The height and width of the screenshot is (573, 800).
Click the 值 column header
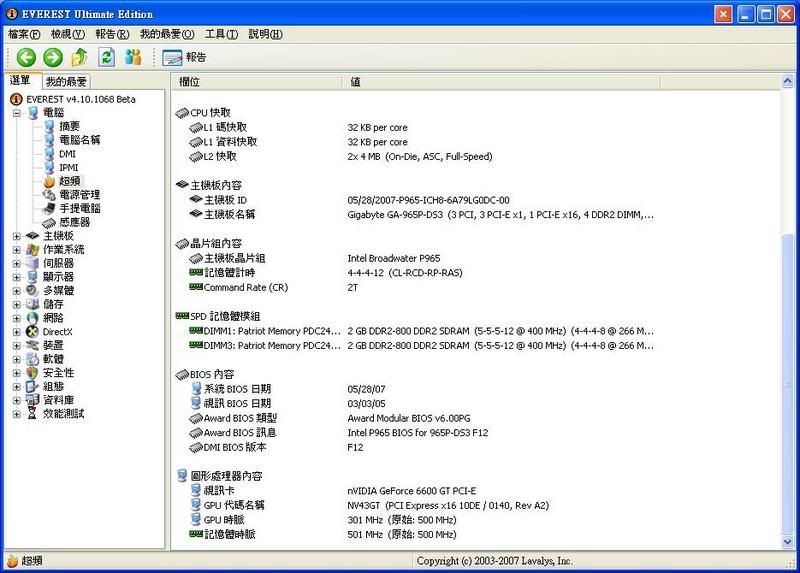pyautogui.click(x=356, y=82)
